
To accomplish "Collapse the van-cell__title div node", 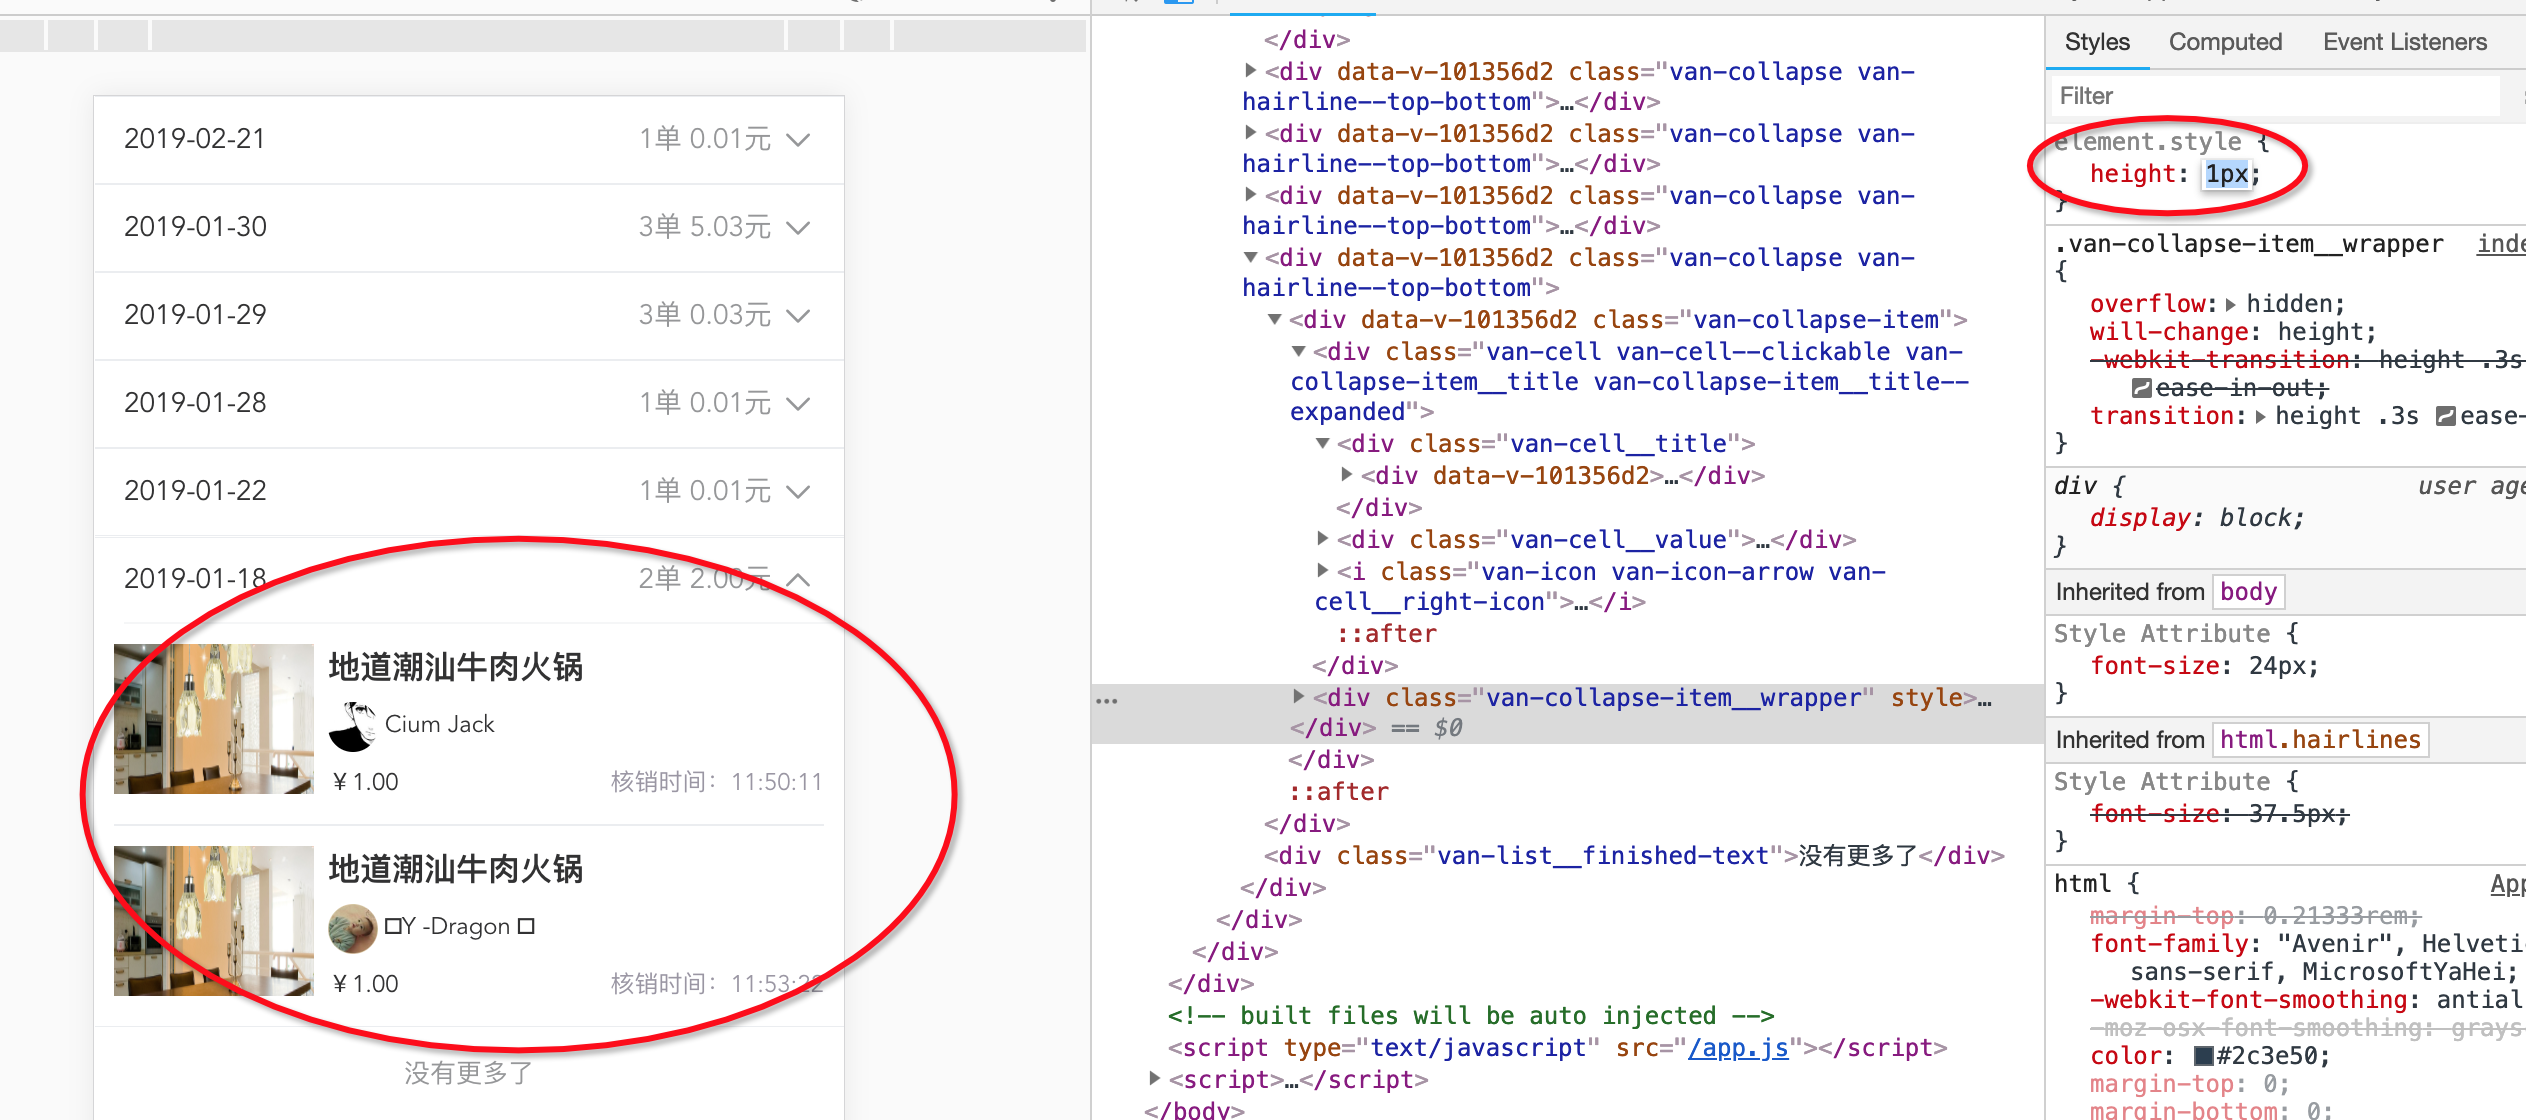I will click(x=1322, y=443).
